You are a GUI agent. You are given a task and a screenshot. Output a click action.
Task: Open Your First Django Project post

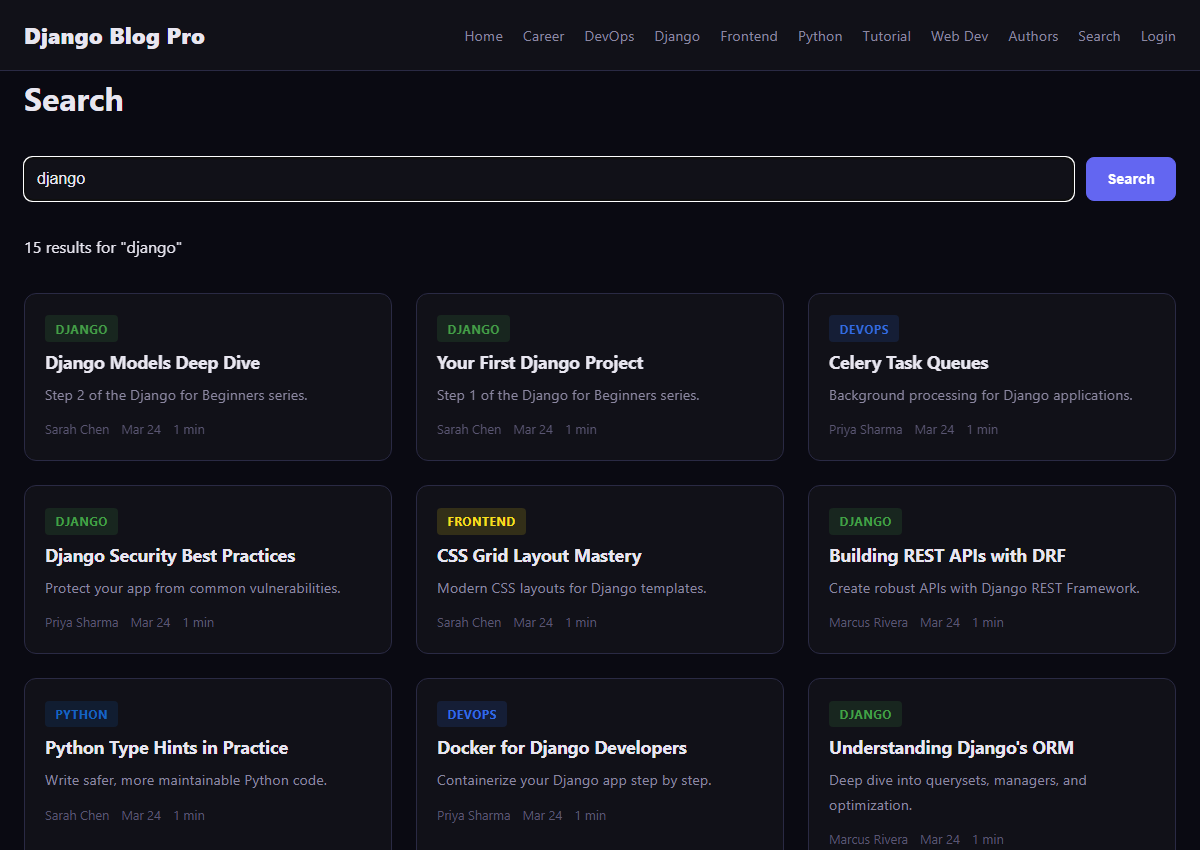click(x=540, y=363)
